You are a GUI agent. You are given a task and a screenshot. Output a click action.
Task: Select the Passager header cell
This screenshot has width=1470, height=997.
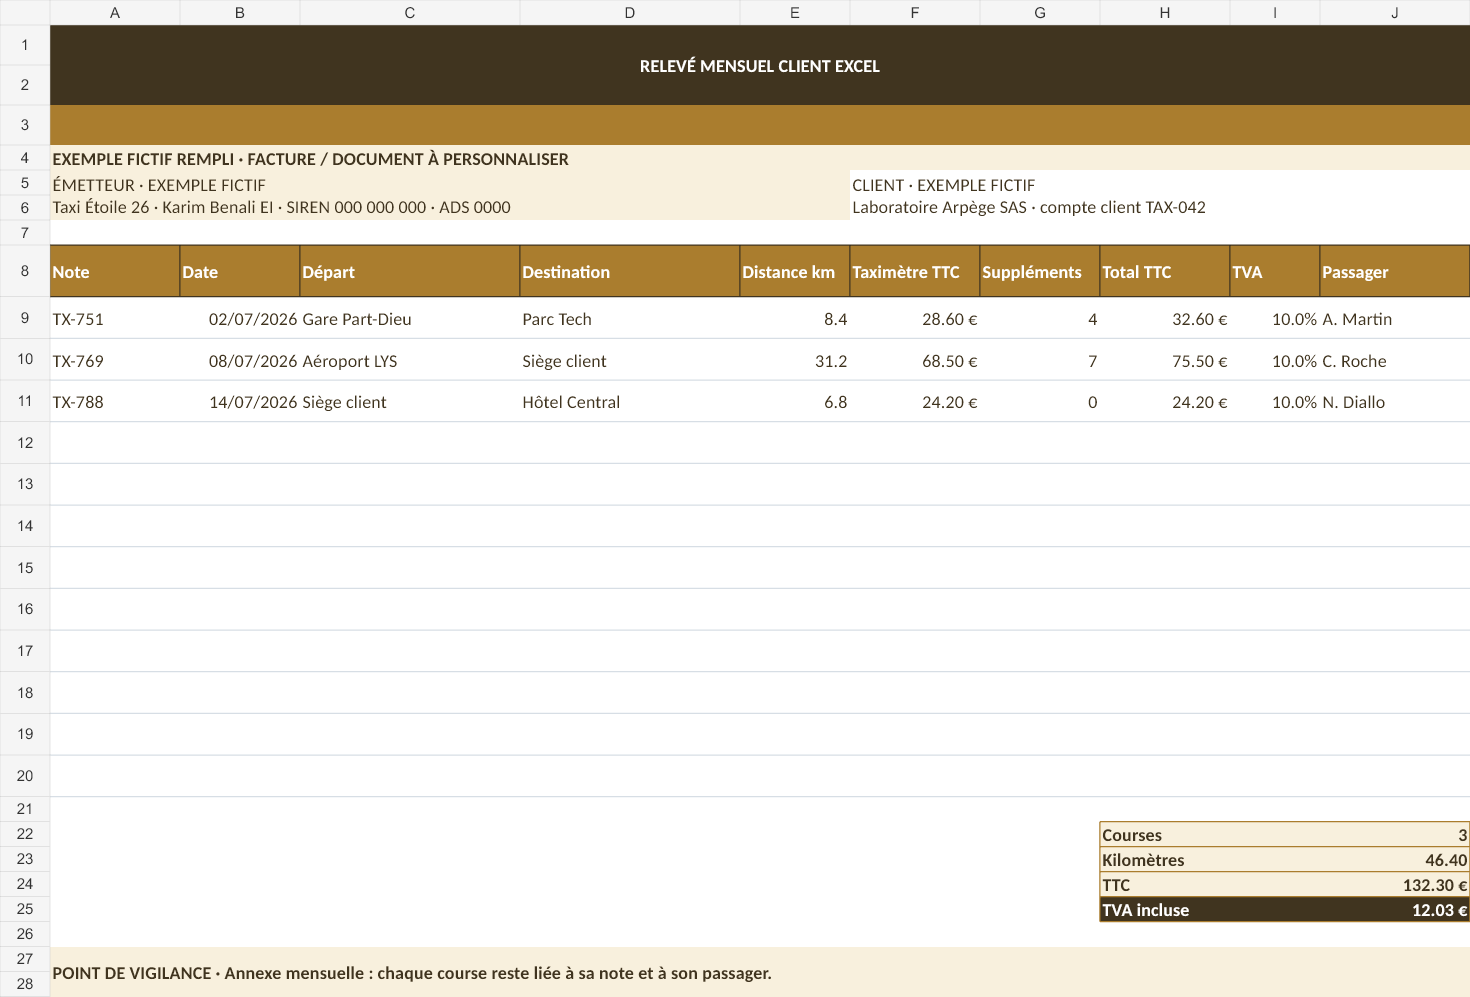1395,271
